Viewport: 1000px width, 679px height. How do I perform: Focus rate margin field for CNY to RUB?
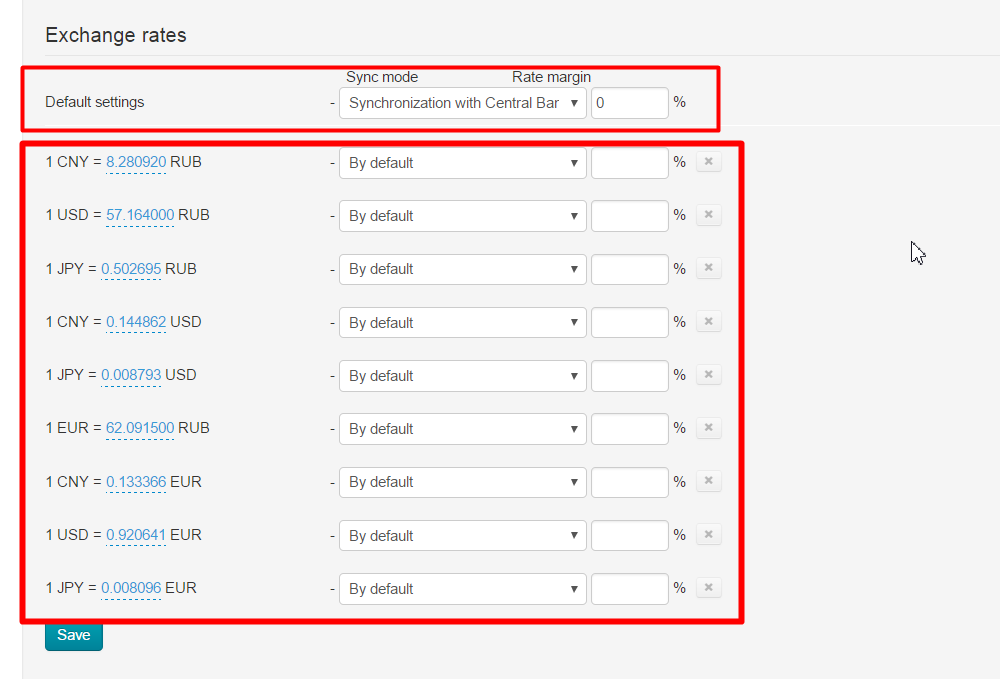click(629, 163)
